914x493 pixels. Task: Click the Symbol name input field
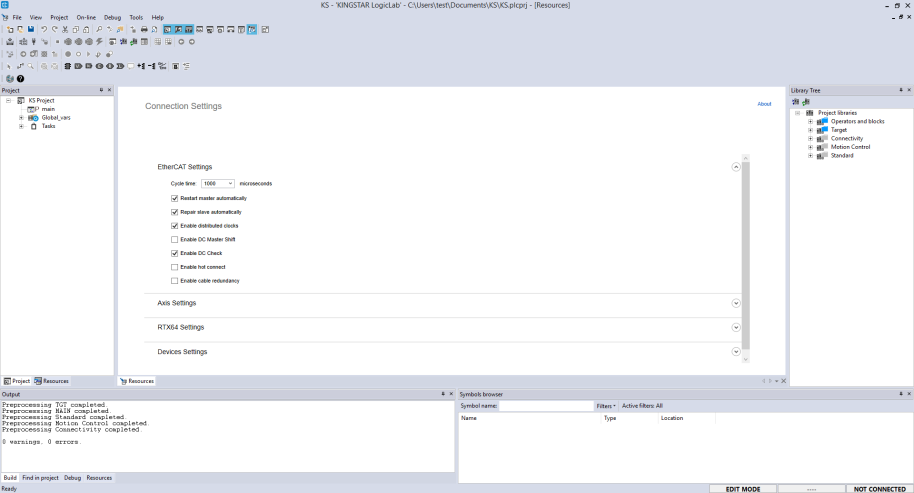546,406
